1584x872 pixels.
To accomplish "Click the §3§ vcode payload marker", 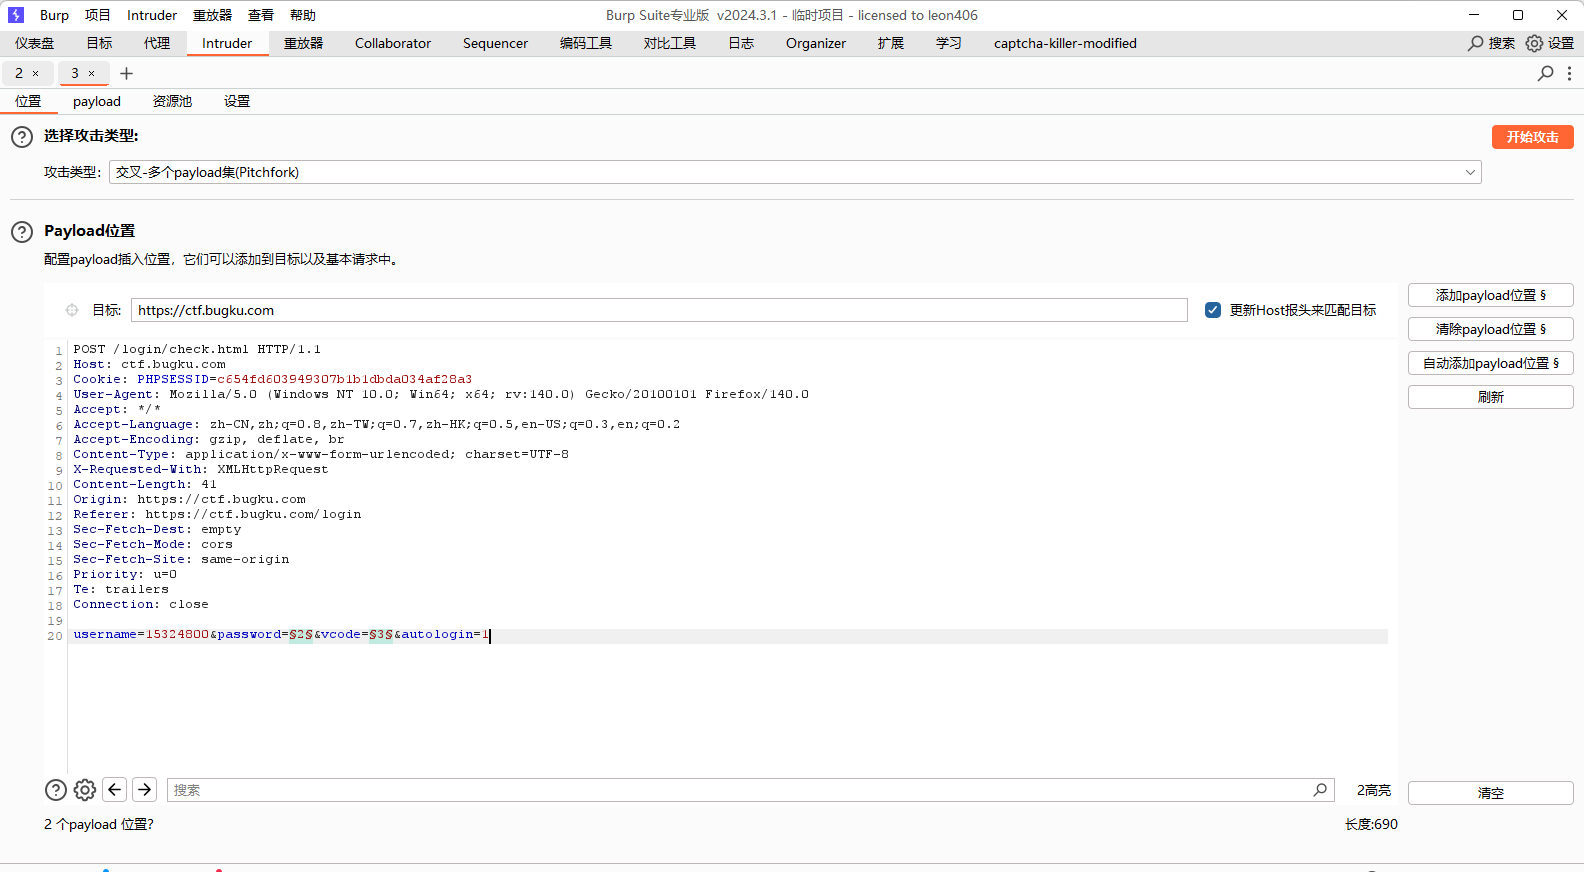I will tap(381, 635).
